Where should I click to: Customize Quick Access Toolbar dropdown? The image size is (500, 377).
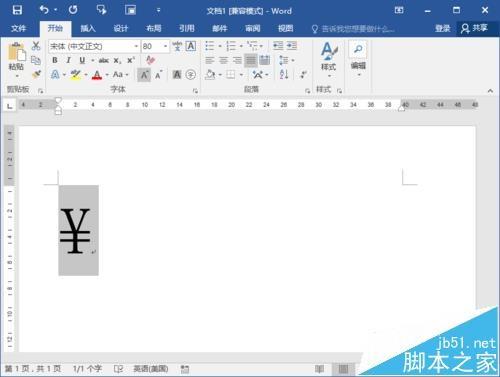[159, 10]
